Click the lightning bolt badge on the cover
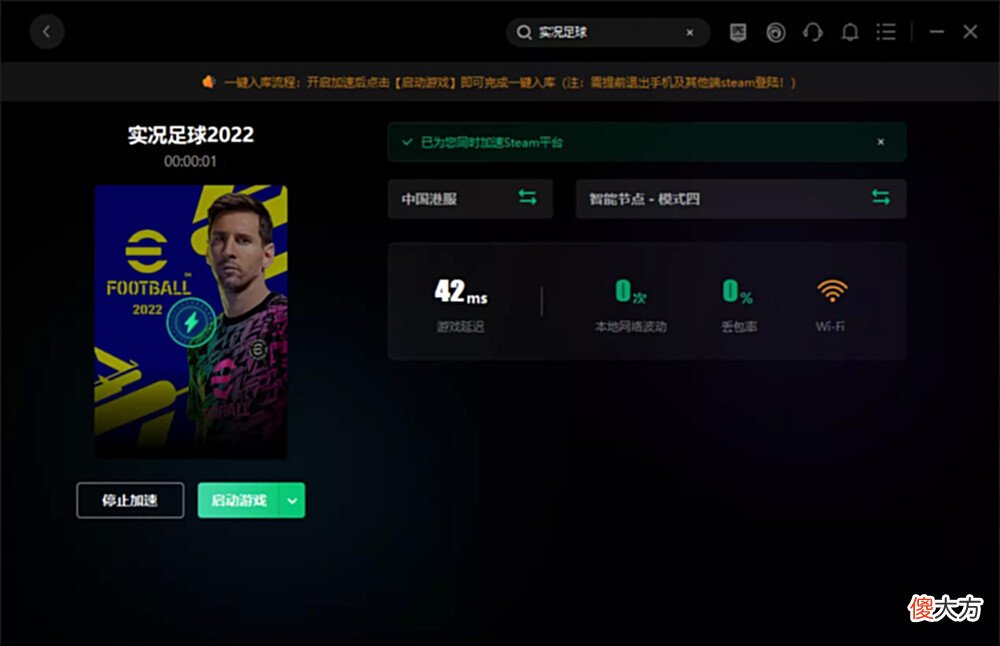1000x646 pixels. tap(191, 322)
